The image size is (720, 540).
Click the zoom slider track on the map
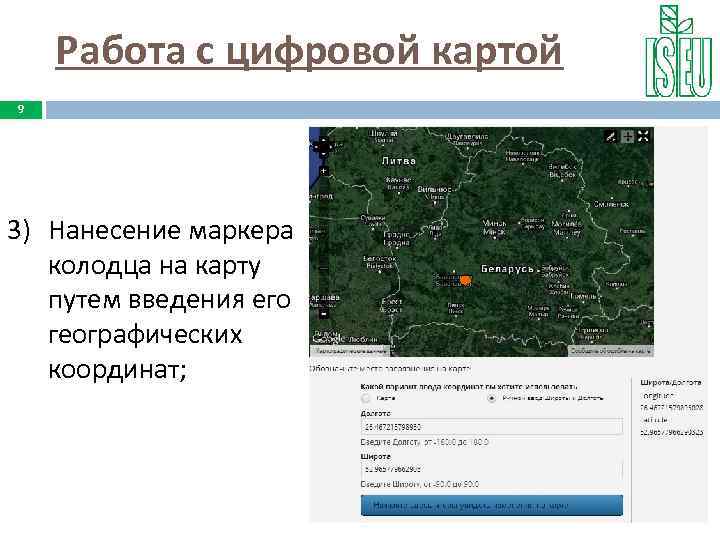pos(324,243)
